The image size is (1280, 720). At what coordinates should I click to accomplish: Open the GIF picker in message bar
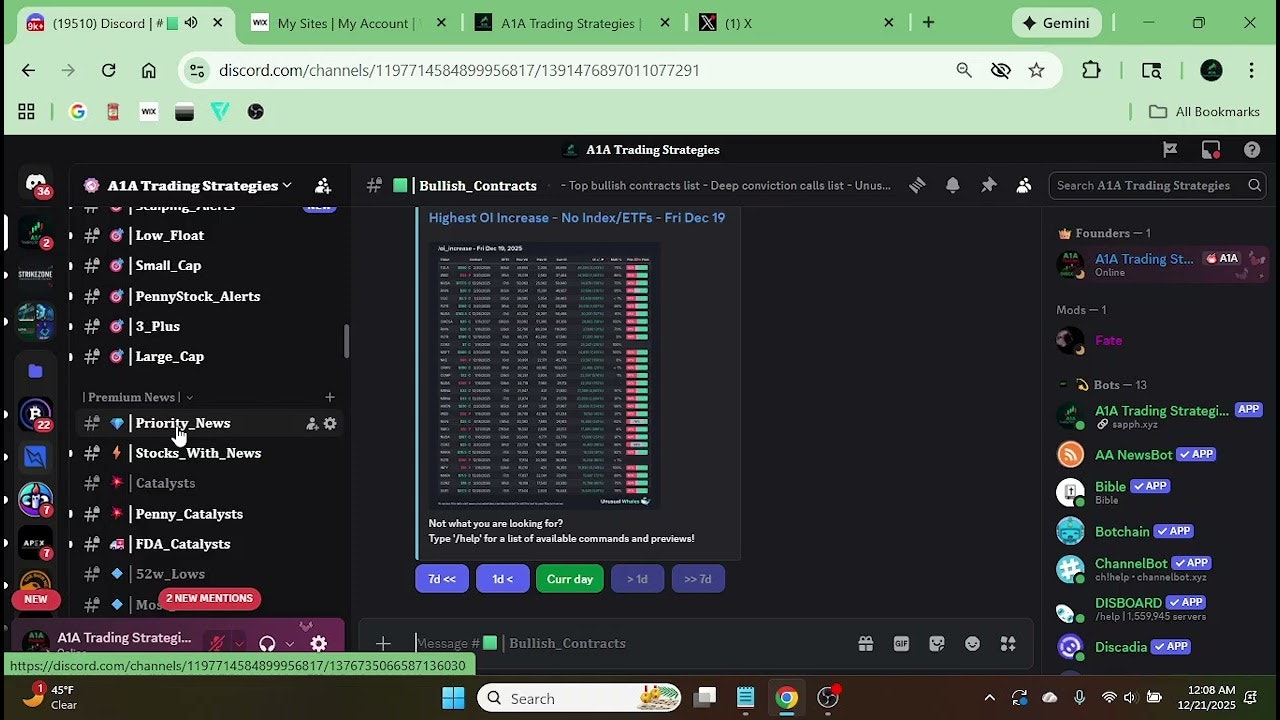coord(901,644)
